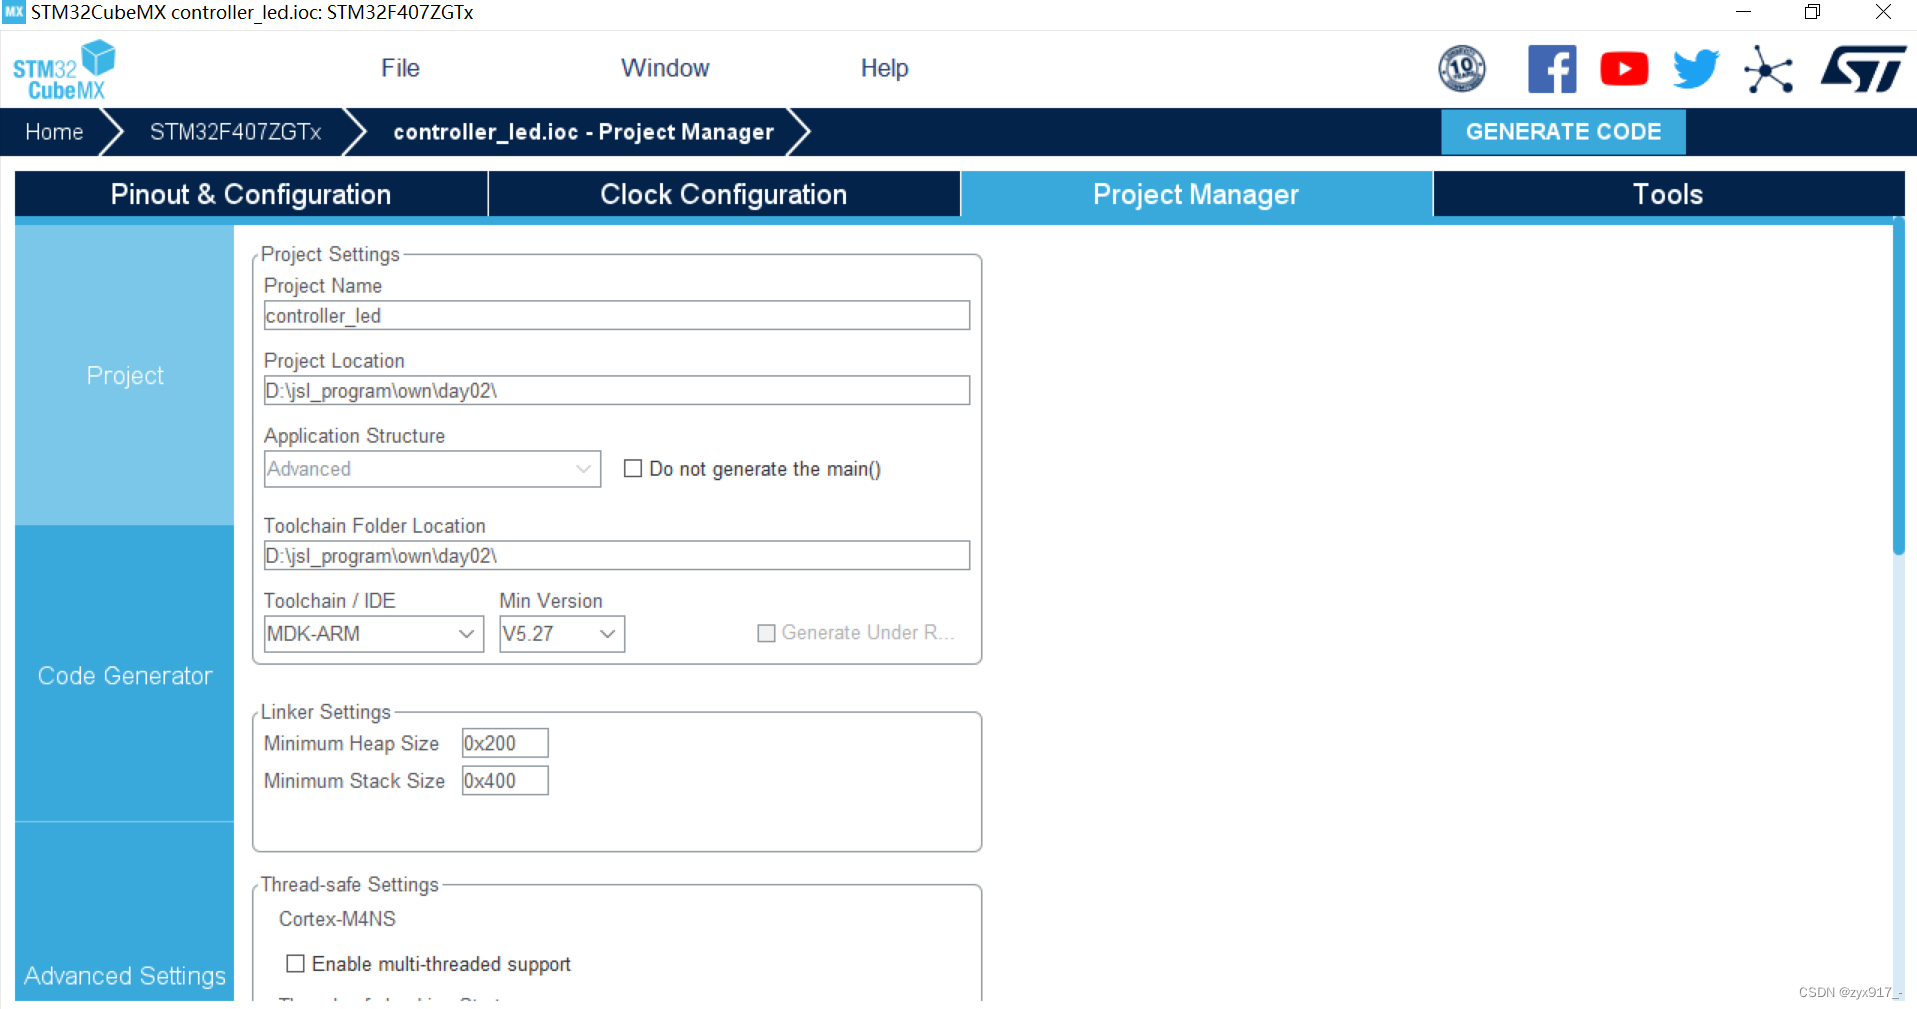Click the STM32F407ZGTx breadcrumb
Screen dimensions: 1917x1009
(236, 132)
